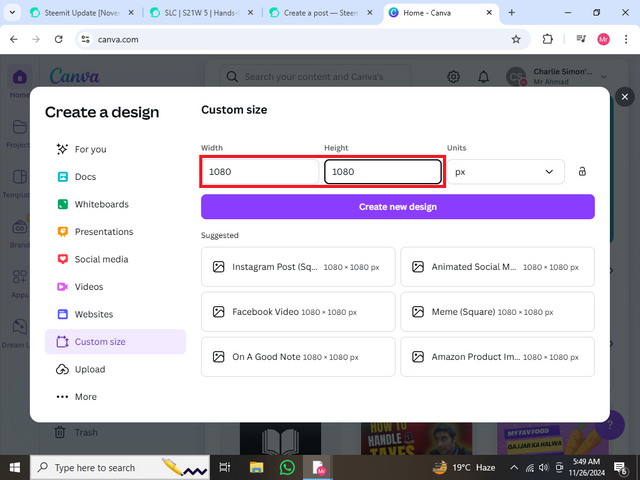Image resolution: width=640 pixels, height=480 pixels.
Task: Click the Canva search box
Action: (x=315, y=77)
